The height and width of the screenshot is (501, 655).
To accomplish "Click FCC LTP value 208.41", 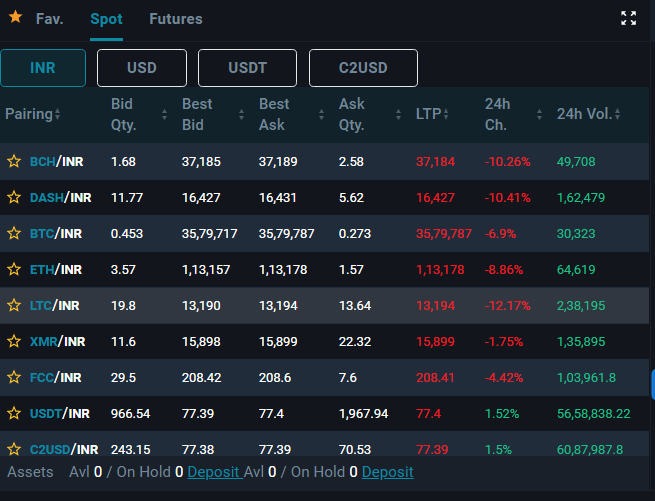I will [x=435, y=377].
